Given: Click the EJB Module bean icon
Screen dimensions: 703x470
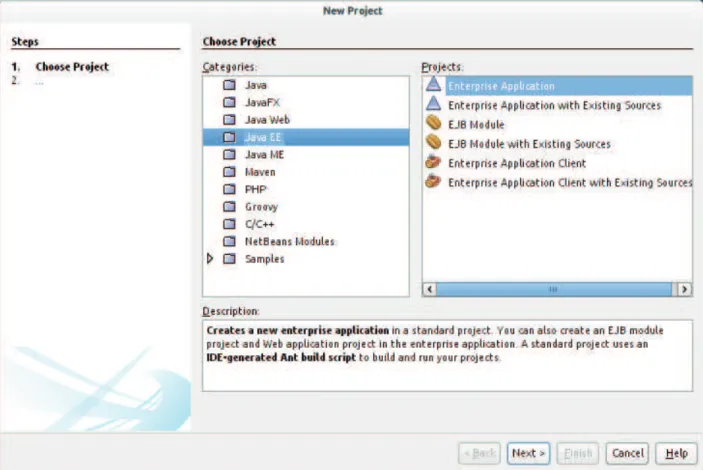Looking at the screenshot, I should [x=434, y=123].
